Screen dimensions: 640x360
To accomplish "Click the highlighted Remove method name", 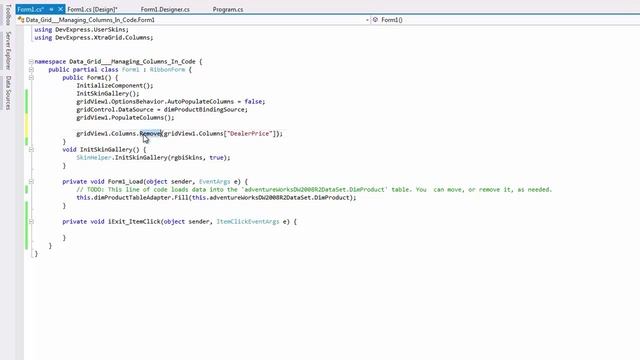I will pos(150,133).
